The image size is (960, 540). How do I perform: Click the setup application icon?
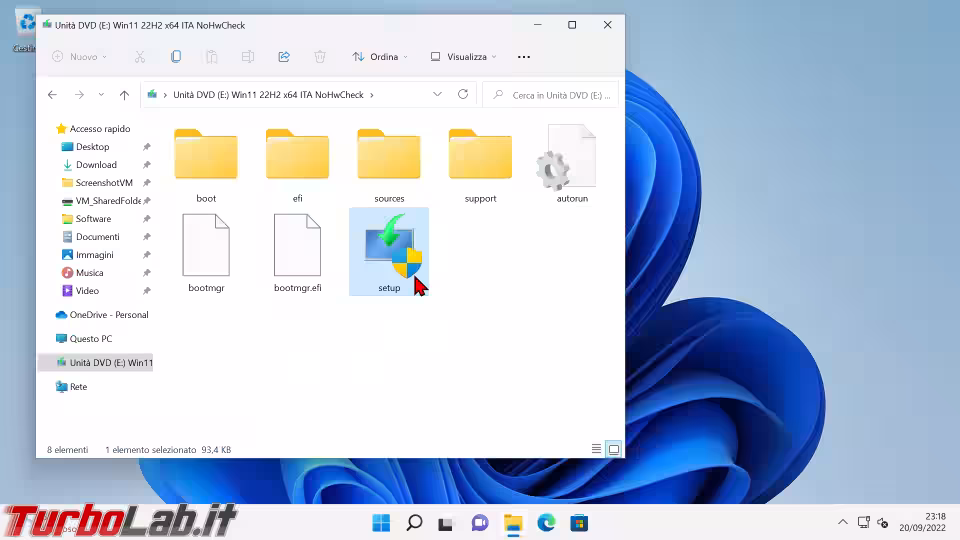pos(389,252)
